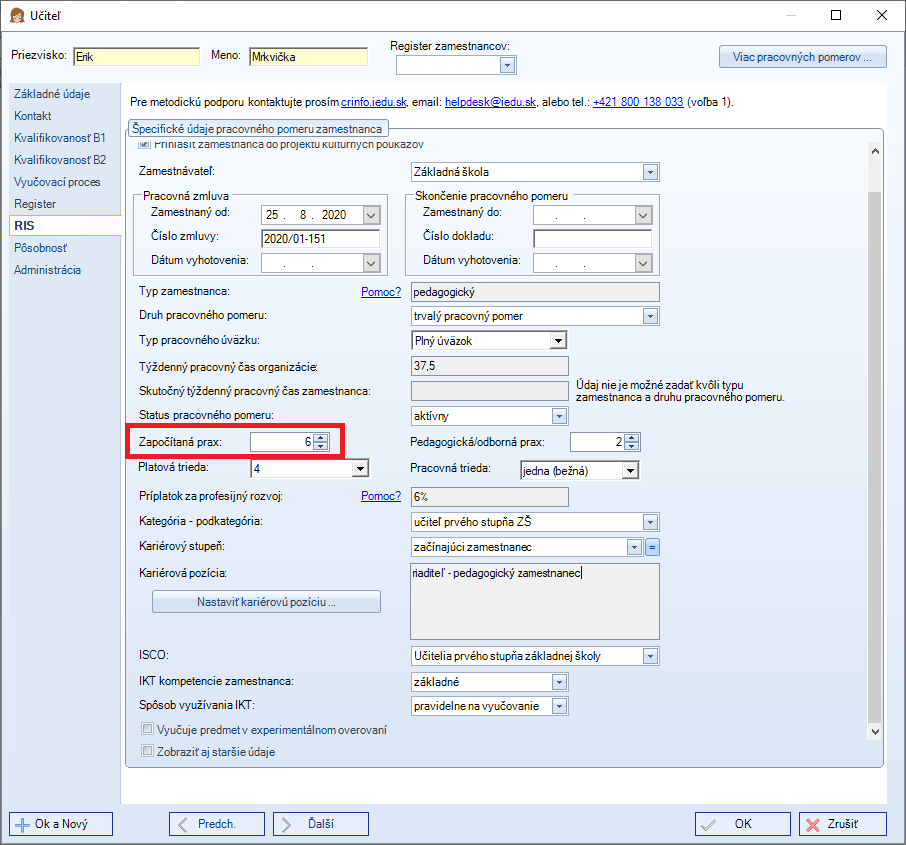This screenshot has width=906, height=845.
Task: Open Zamestnaný do date picker
Action: click(643, 216)
